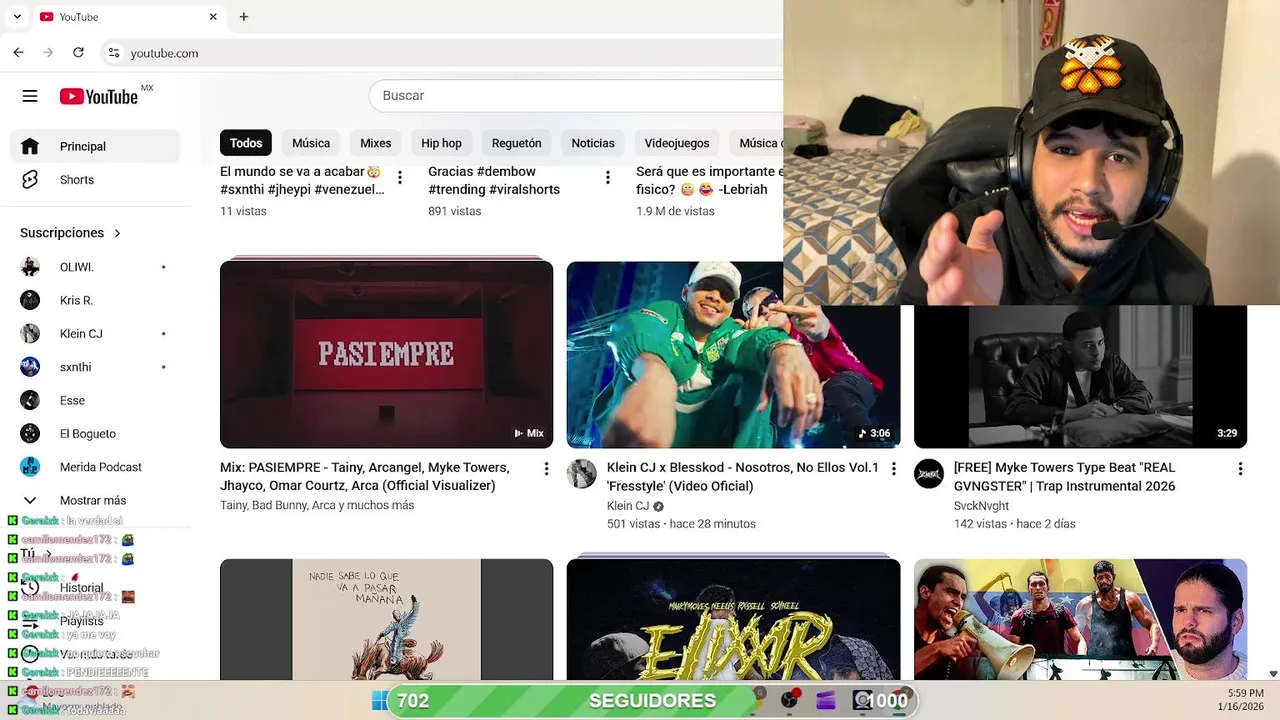The width and height of the screenshot is (1280, 720).
Task: View site information icon in address bar
Action: 114,53
